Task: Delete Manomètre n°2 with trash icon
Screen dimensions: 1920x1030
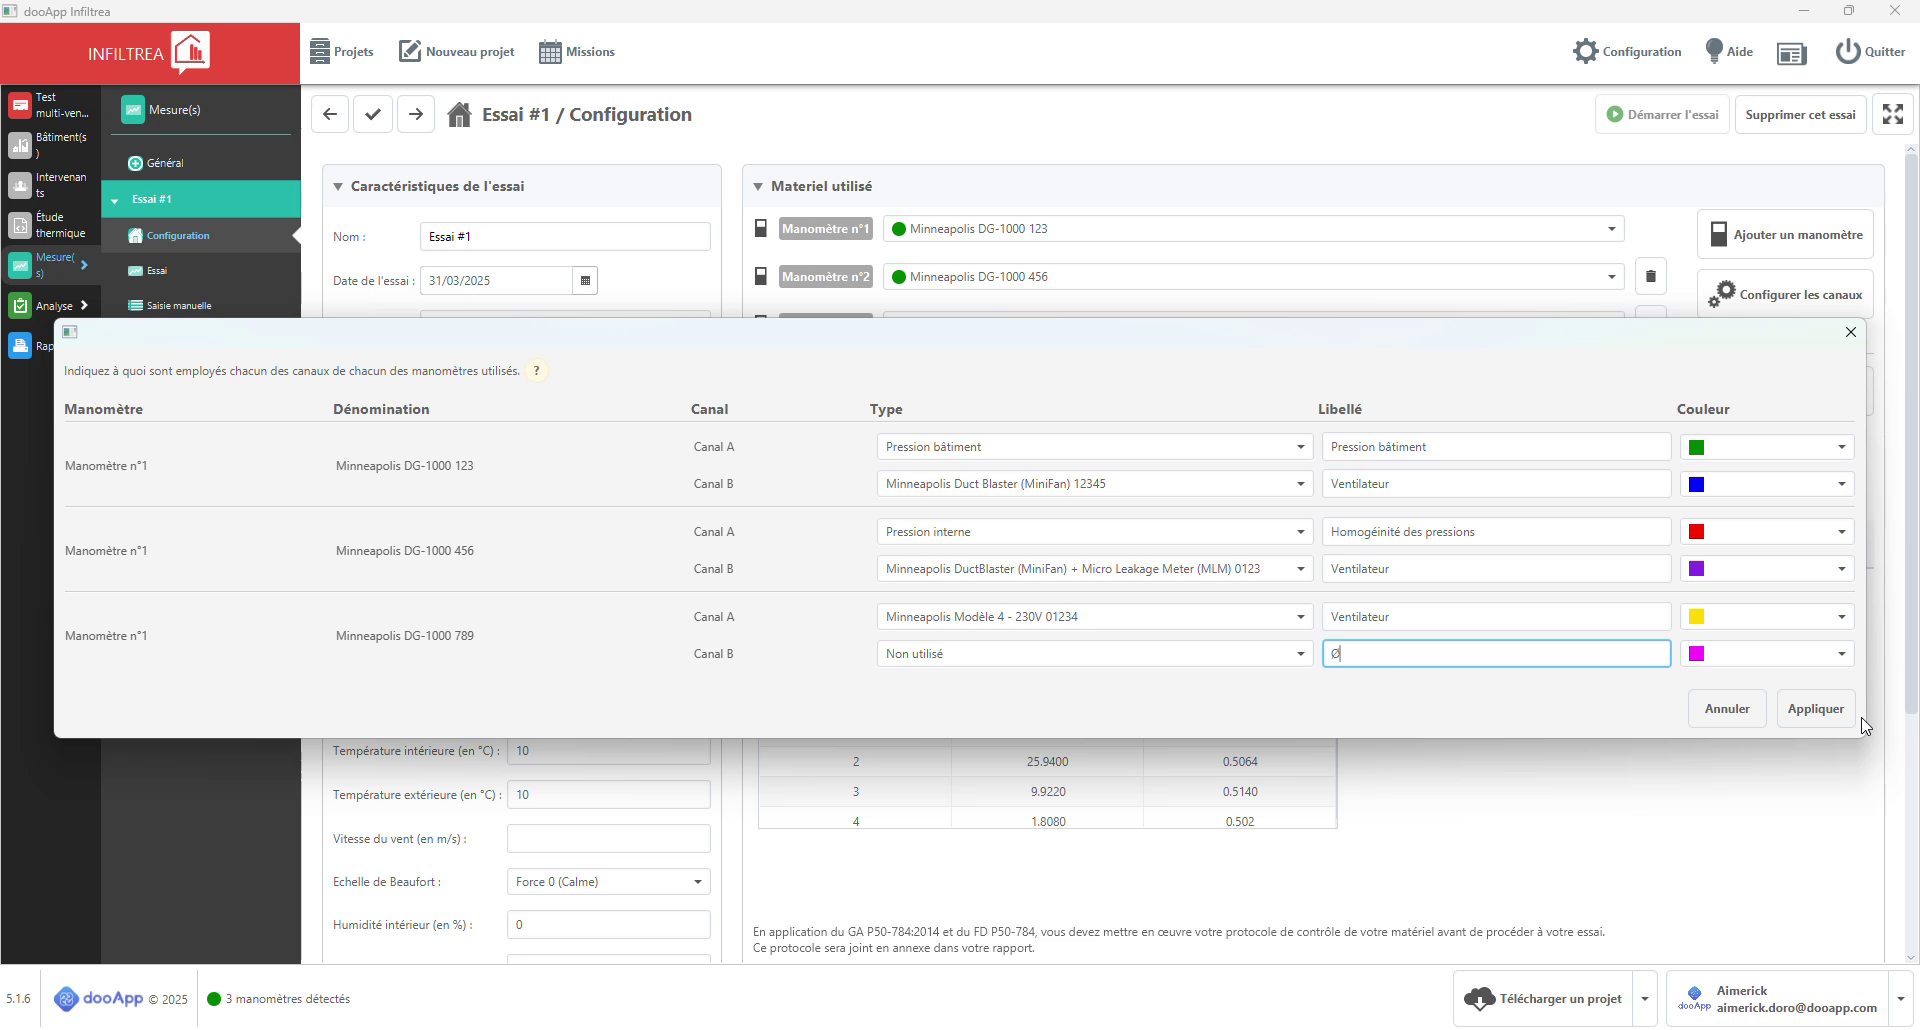Action: point(1650,277)
